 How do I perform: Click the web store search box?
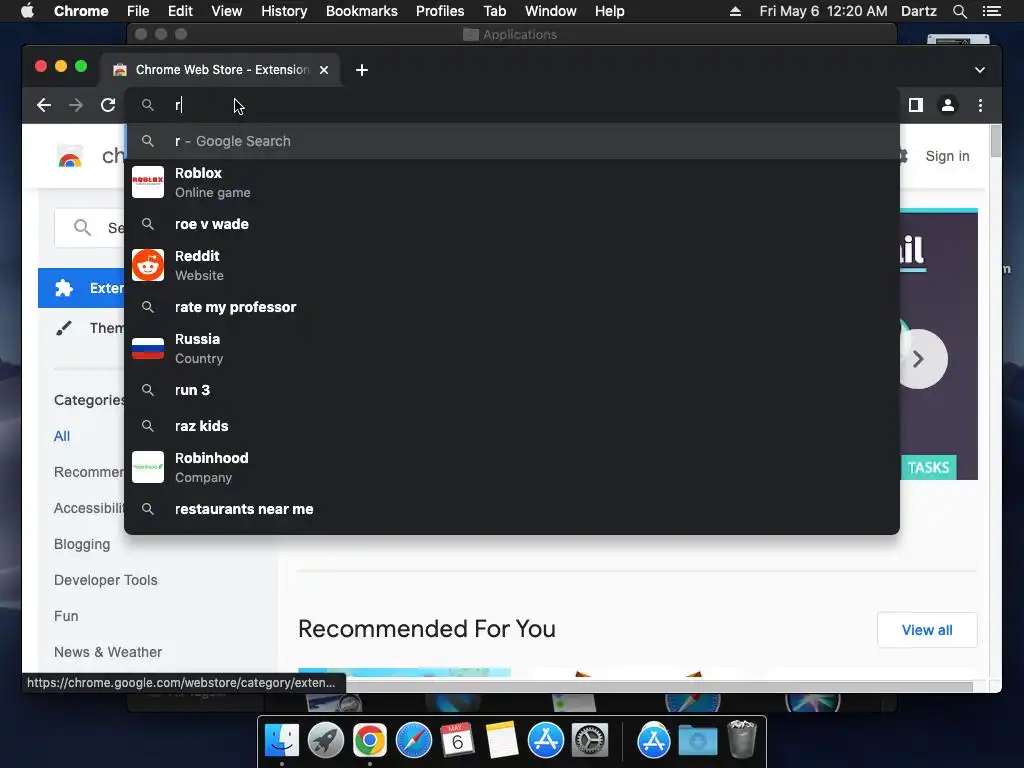tap(89, 227)
